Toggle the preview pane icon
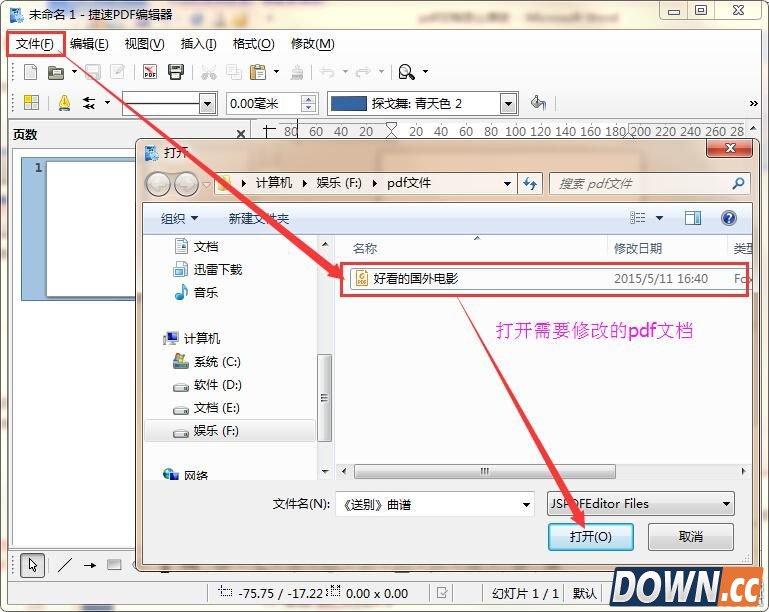Viewport: 769px width, 612px height. click(693, 218)
